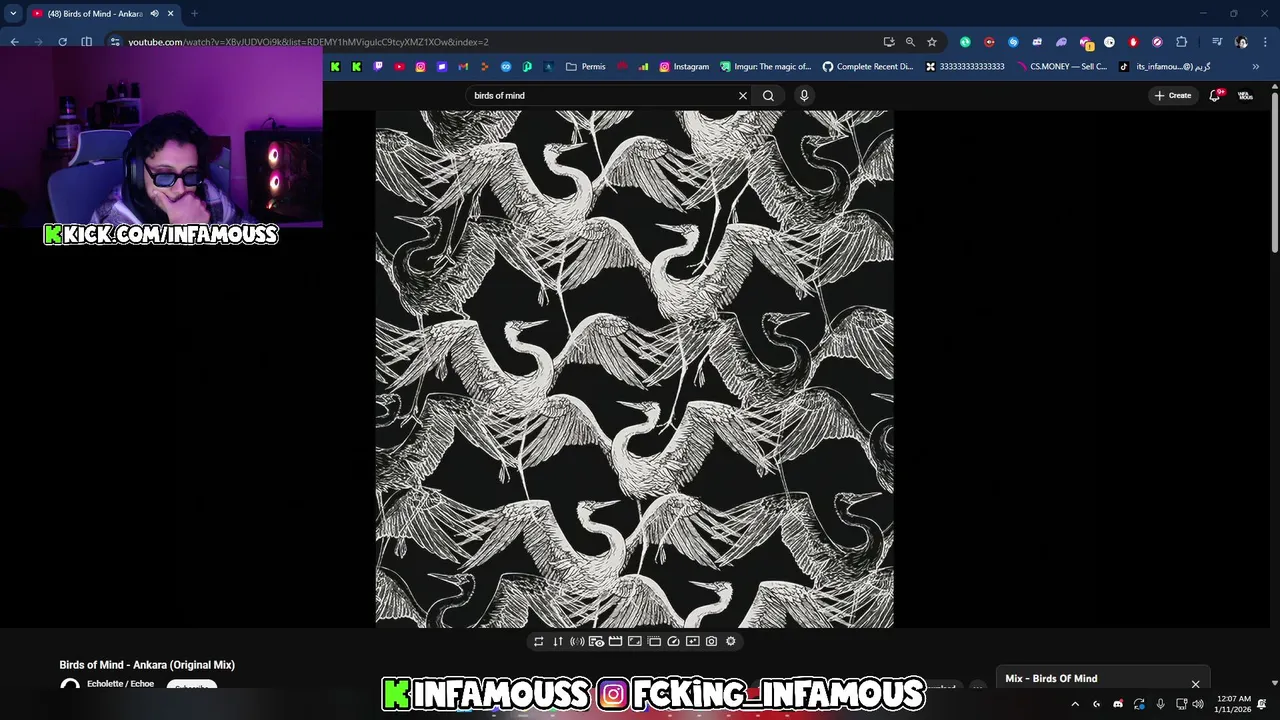Close the Mix - Birds Of Mind panel

point(1195,684)
